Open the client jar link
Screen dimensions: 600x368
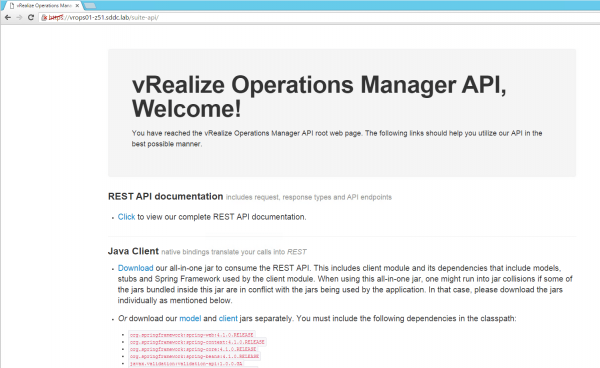(x=228, y=318)
